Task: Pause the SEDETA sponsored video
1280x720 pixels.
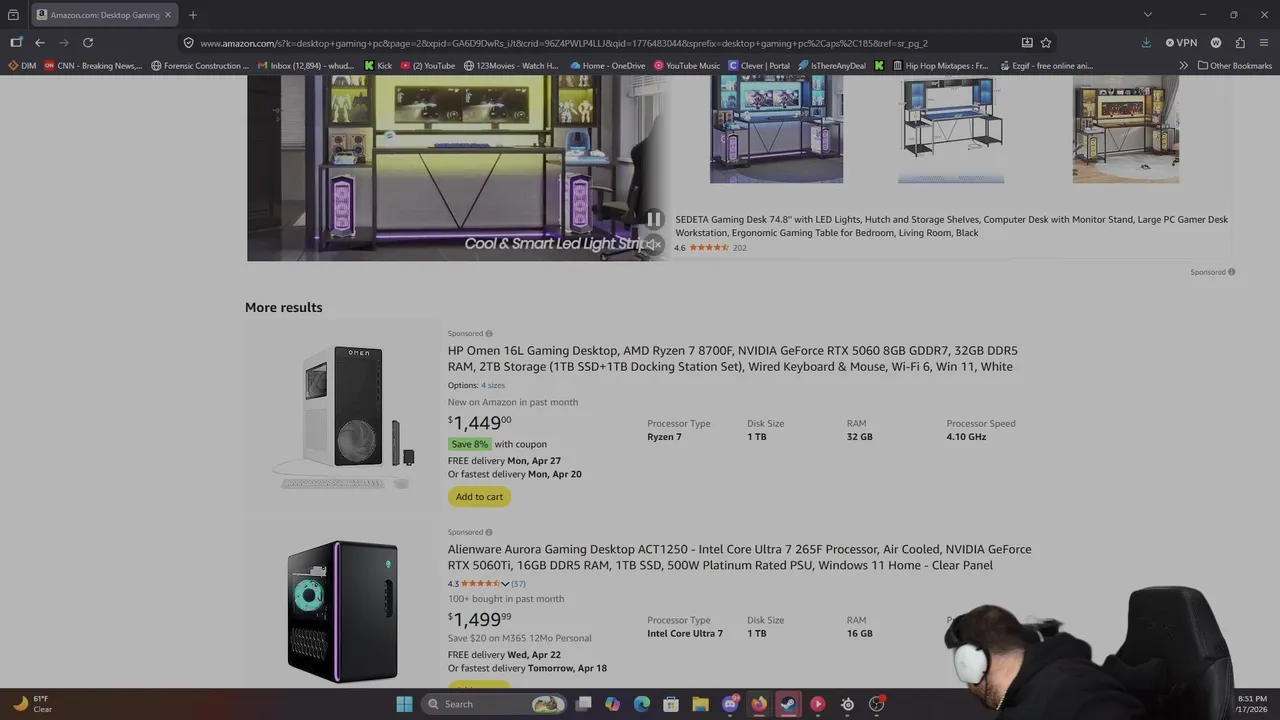Action: 653,219
